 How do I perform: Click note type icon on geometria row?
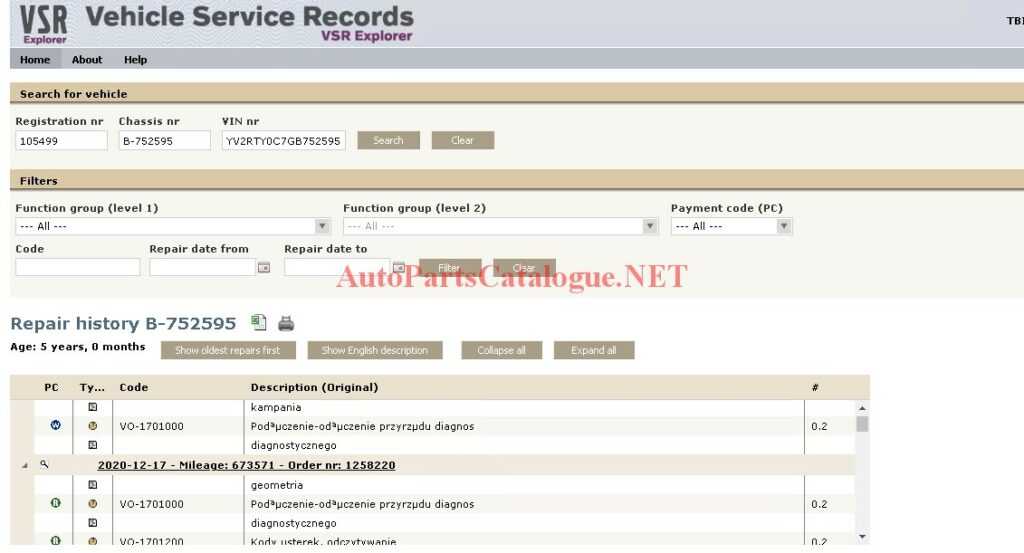(x=93, y=484)
